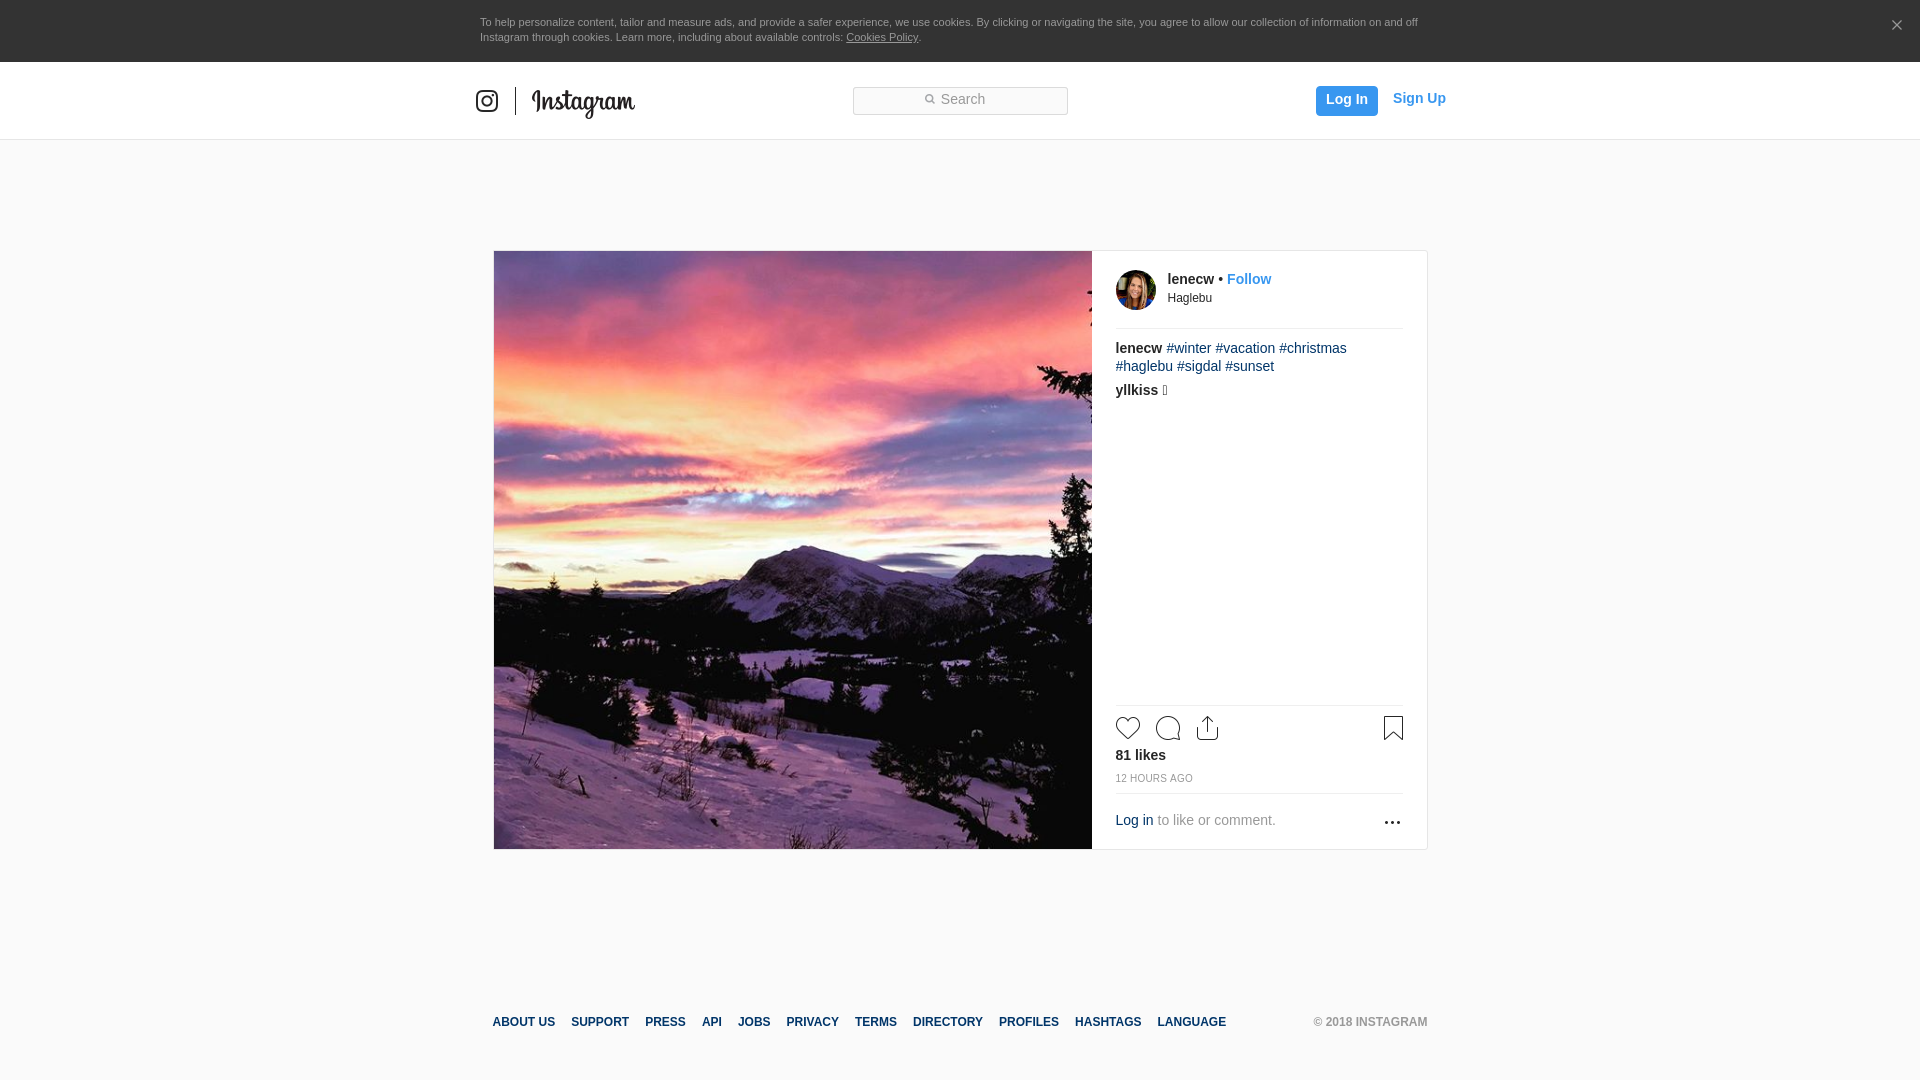Open TERMS footer link

coord(876,1022)
